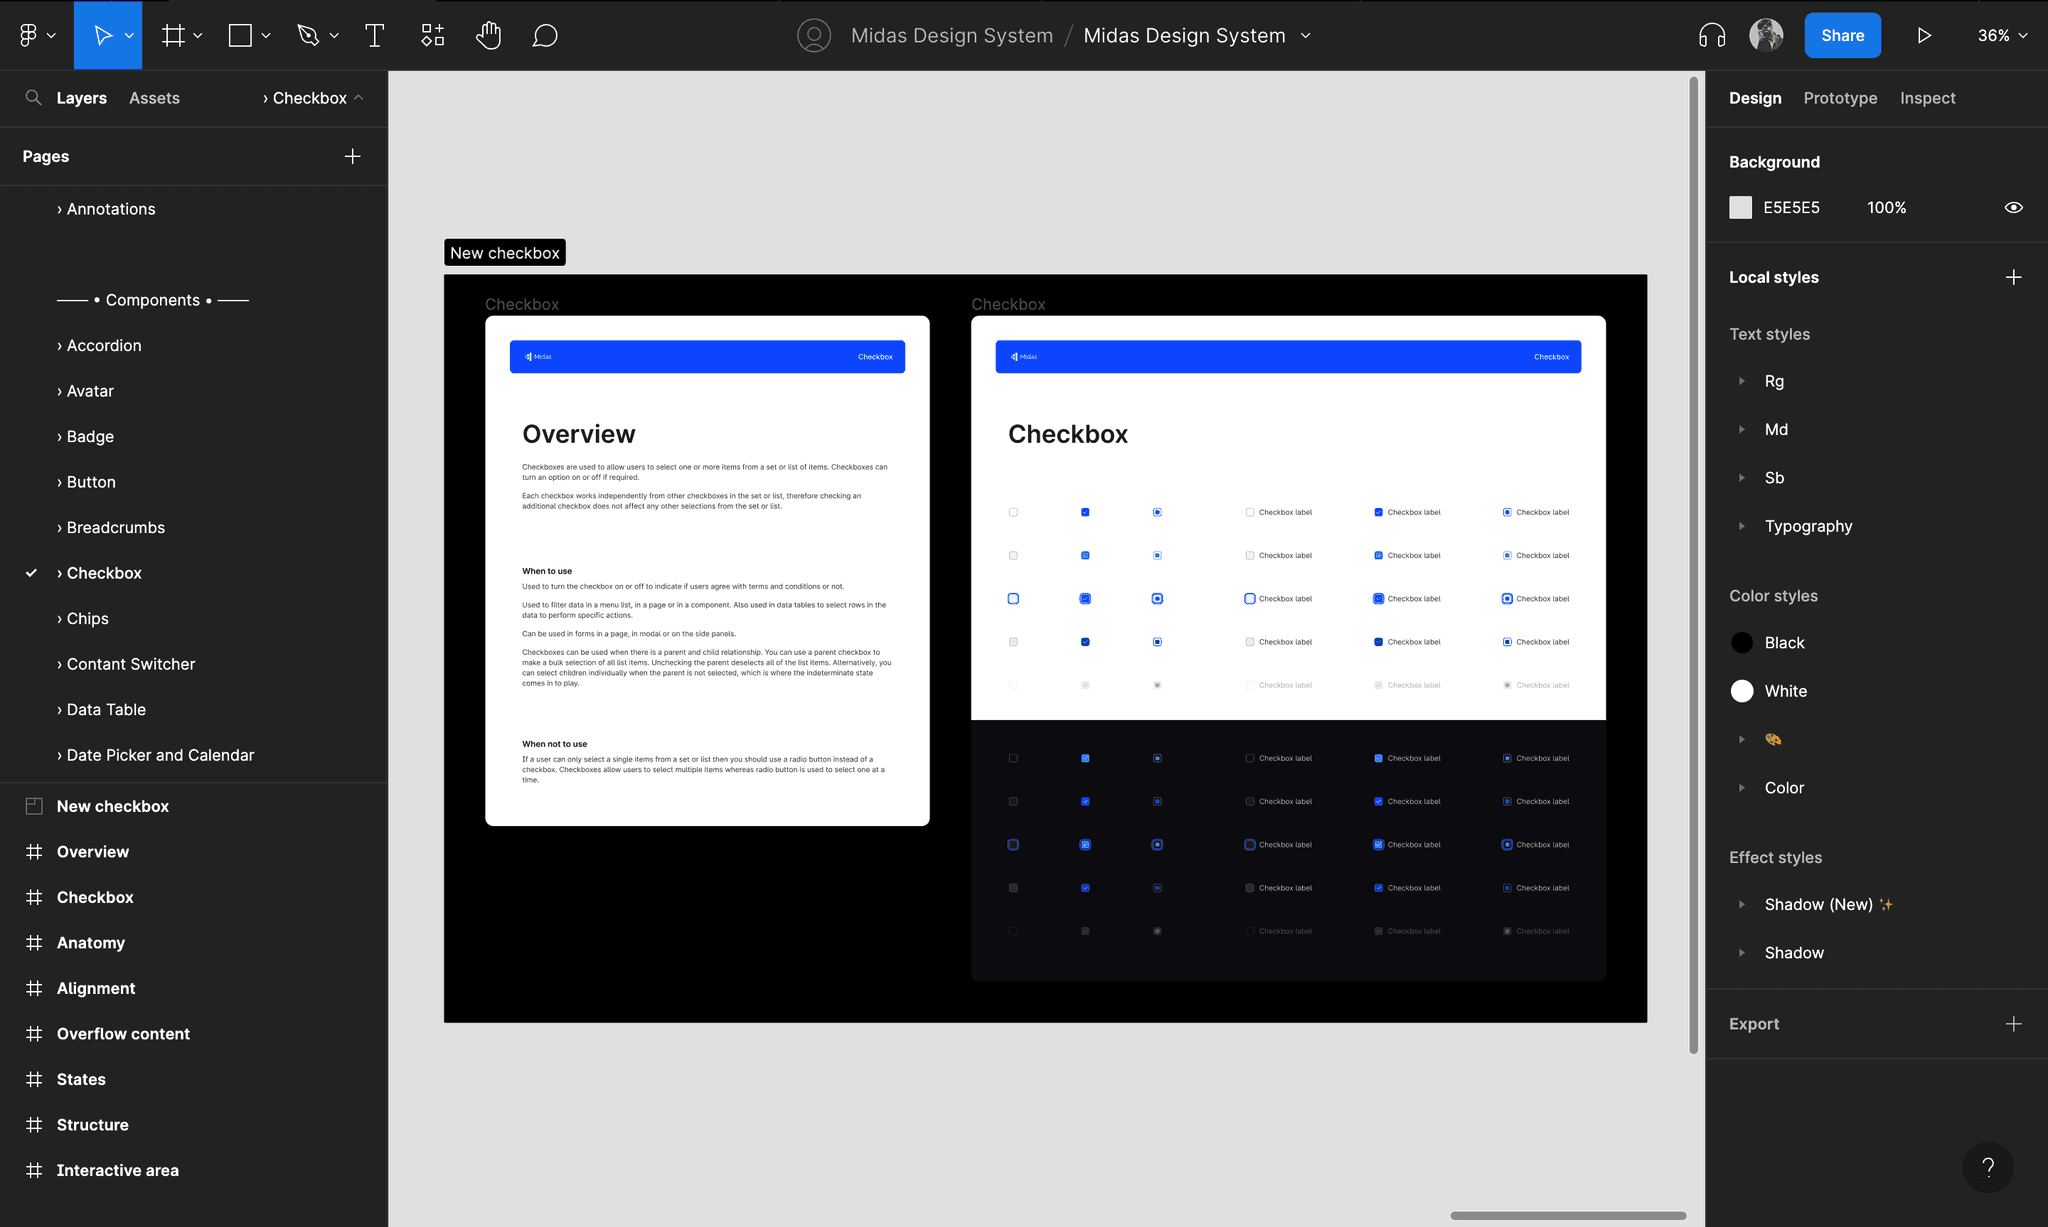Image resolution: width=2048 pixels, height=1227 pixels.
Task: Add a new page with plus
Action: coord(352,157)
